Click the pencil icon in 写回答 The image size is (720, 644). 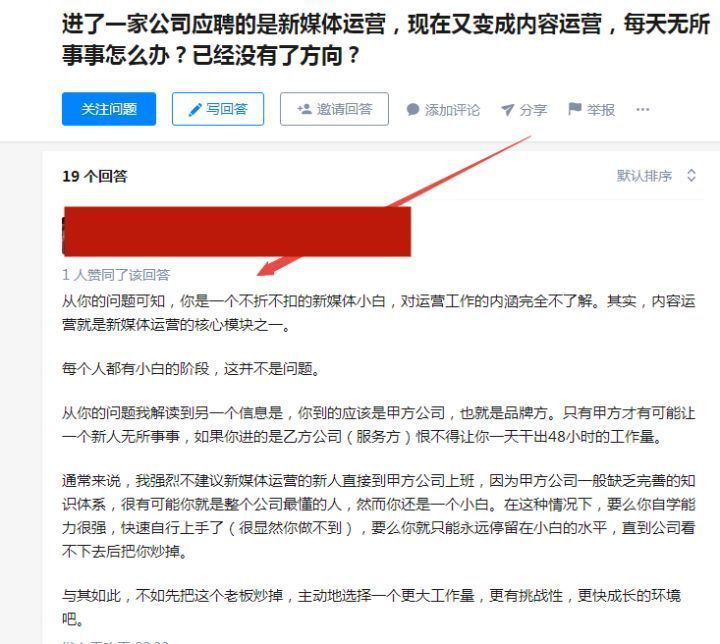195,109
